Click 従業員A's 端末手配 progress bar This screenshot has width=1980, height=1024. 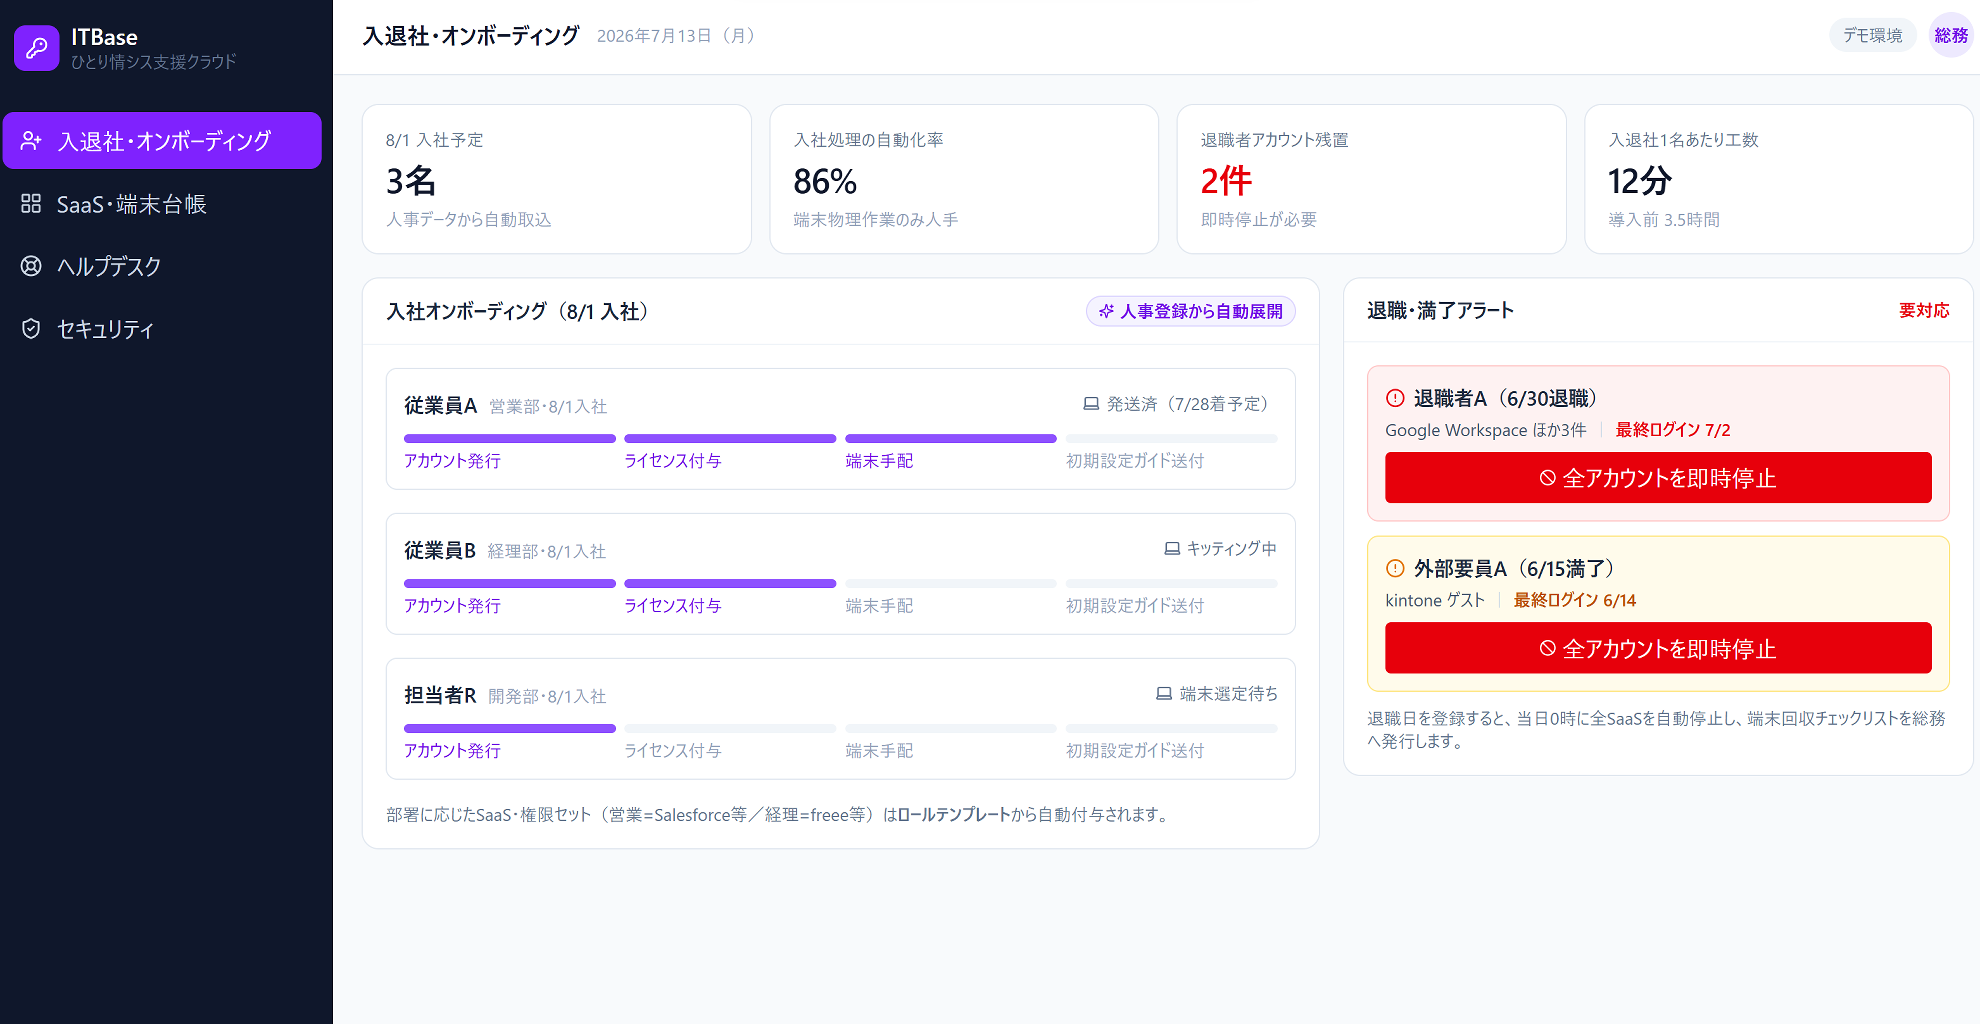pos(951,438)
